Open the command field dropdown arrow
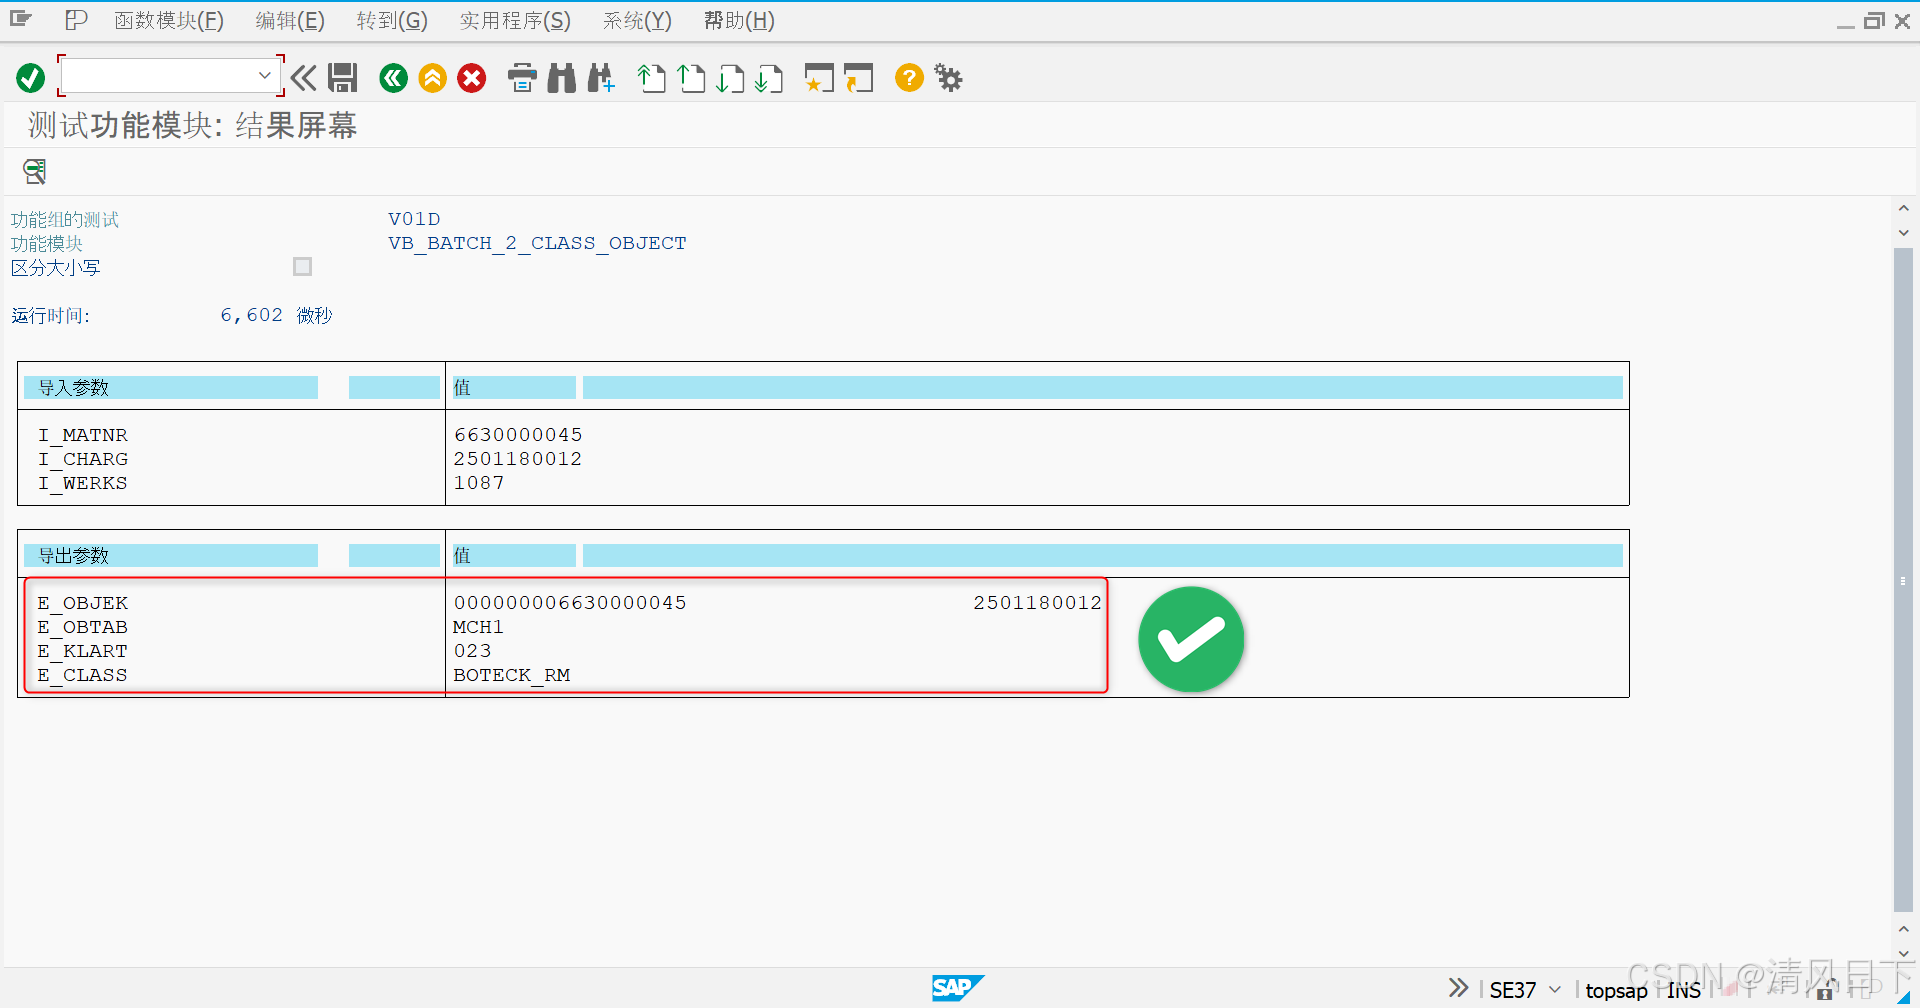The height and width of the screenshot is (1008, 1920). click(x=265, y=75)
